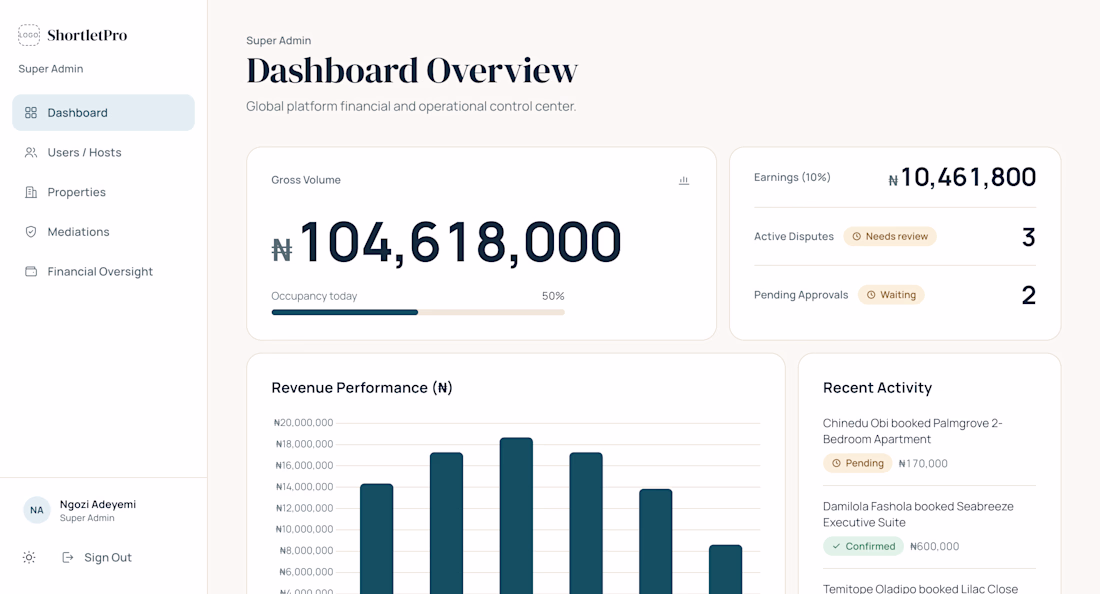Click the Financial Oversight wallet icon

coord(31,271)
